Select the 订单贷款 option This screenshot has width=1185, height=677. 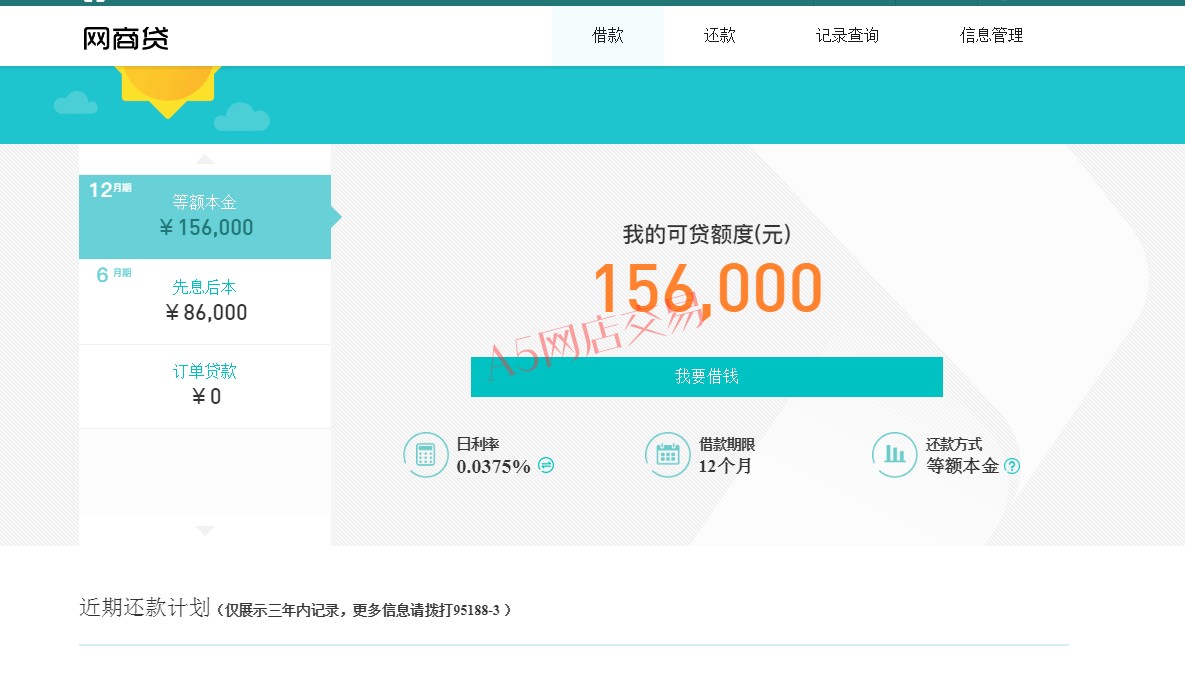[x=205, y=386]
